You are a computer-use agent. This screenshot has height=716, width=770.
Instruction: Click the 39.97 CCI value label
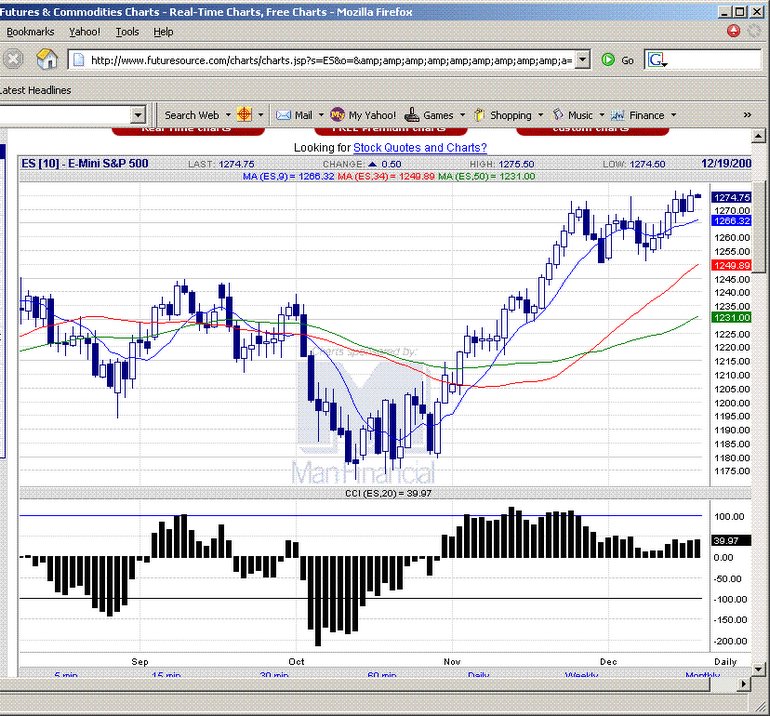[x=732, y=541]
